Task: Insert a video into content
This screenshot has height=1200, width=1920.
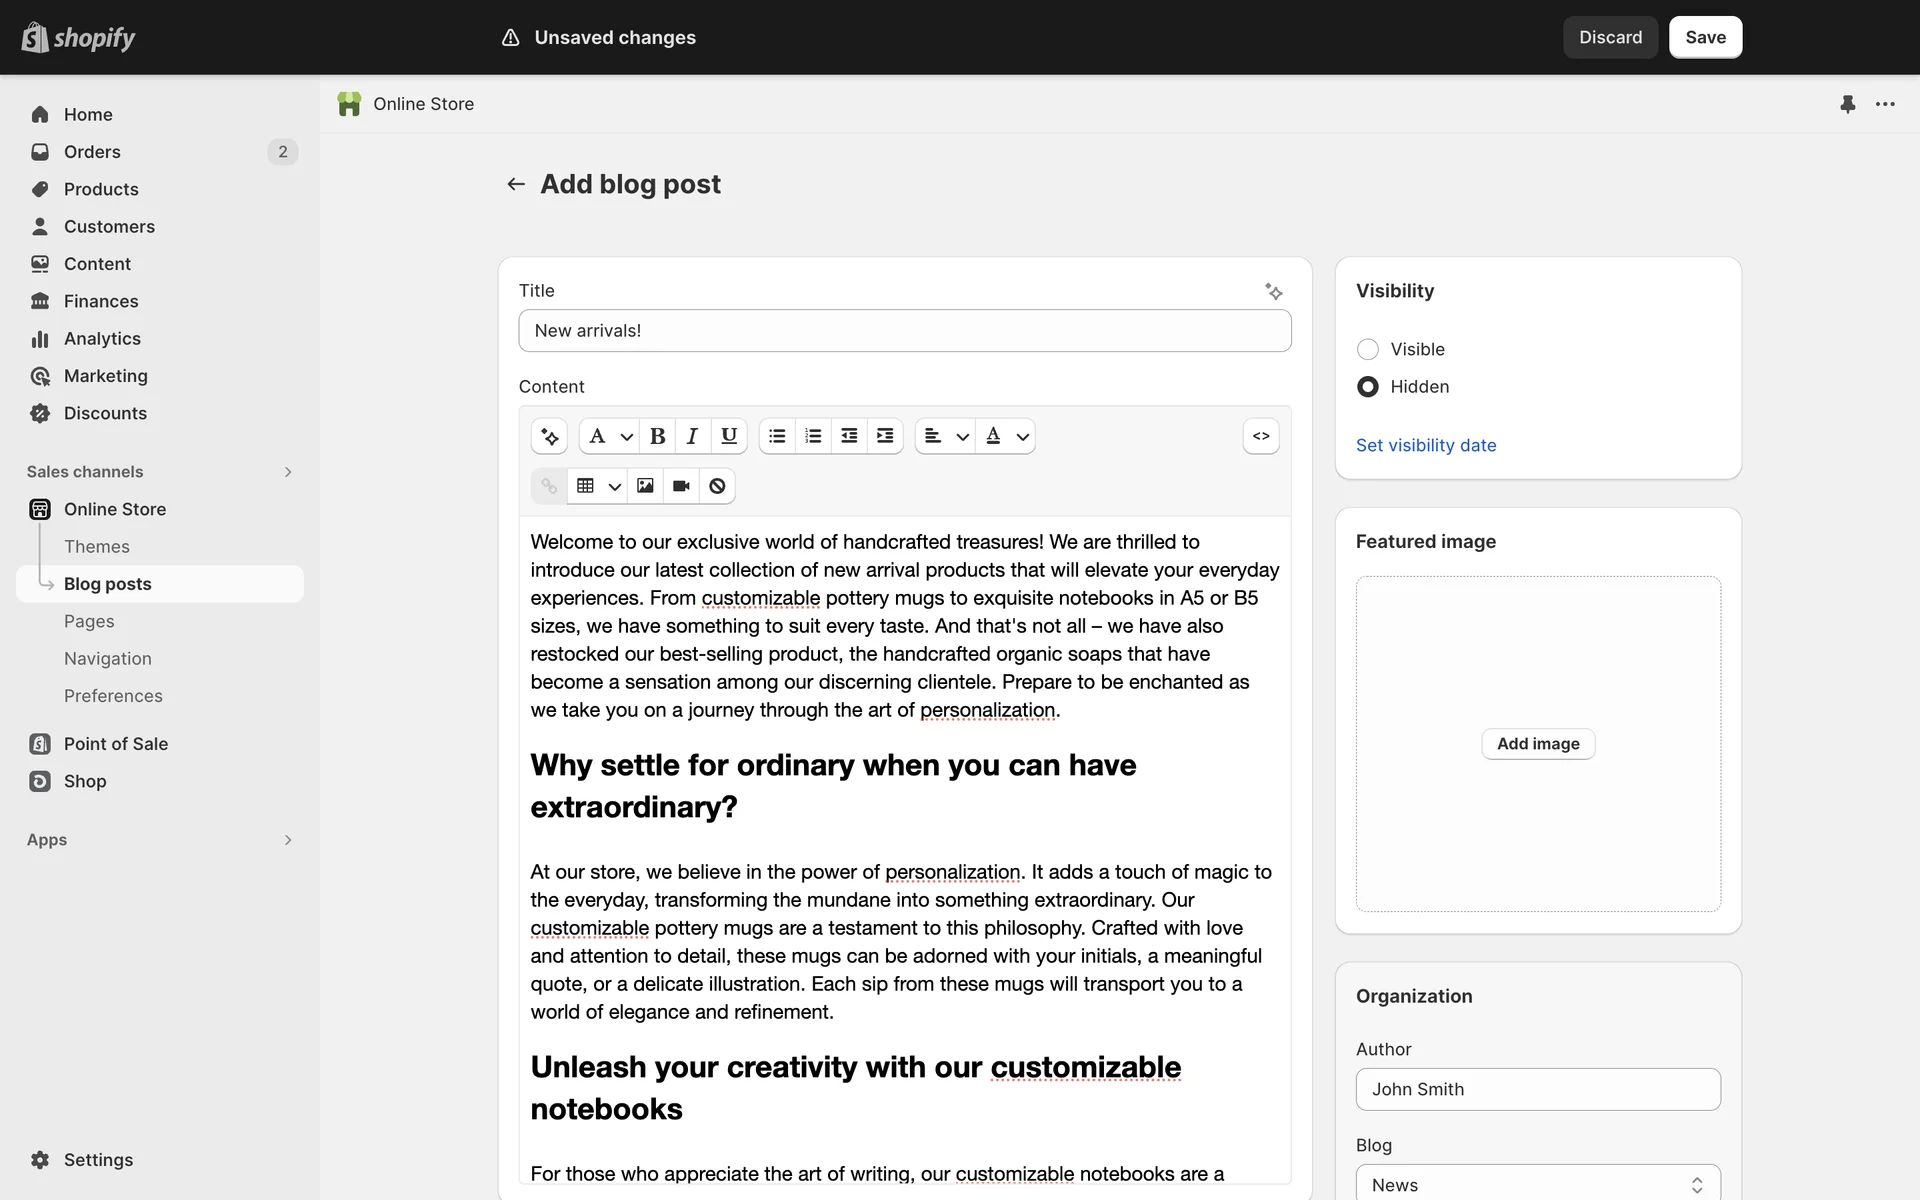Action: click(681, 486)
